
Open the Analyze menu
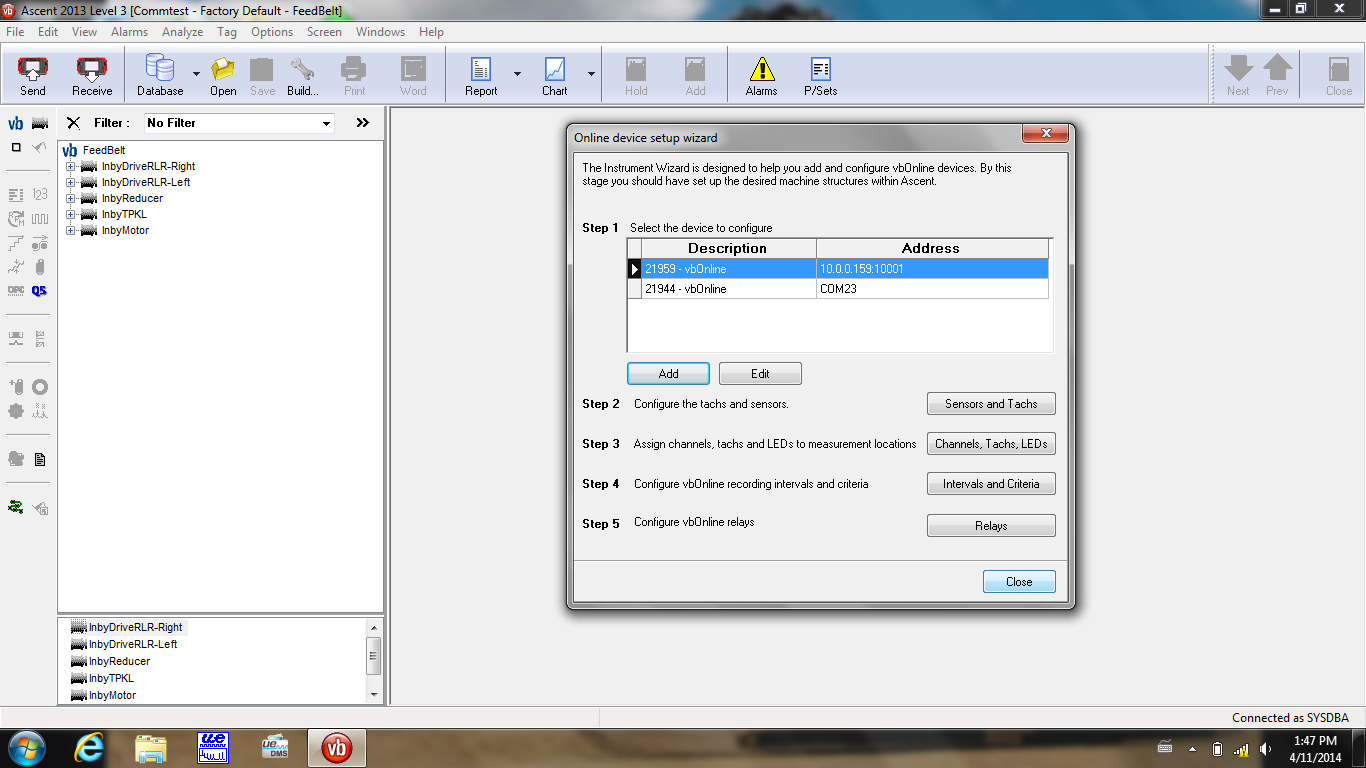point(183,32)
